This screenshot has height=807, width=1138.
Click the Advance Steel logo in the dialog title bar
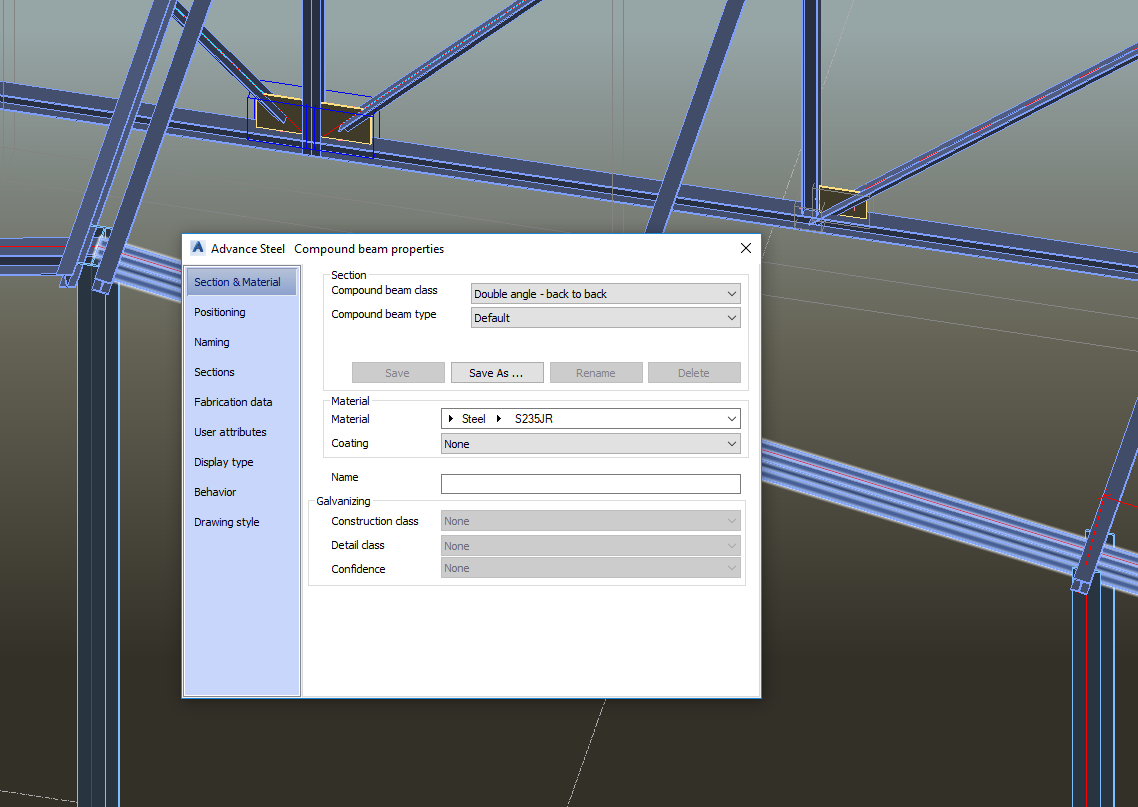197,247
